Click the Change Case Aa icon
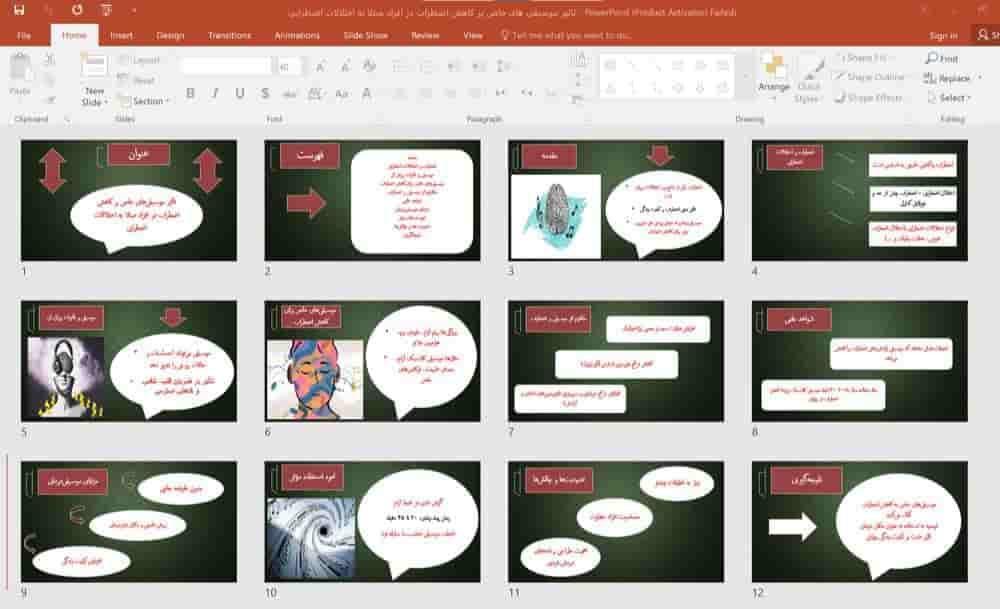Image resolution: width=1000 pixels, height=609 pixels. tap(342, 94)
